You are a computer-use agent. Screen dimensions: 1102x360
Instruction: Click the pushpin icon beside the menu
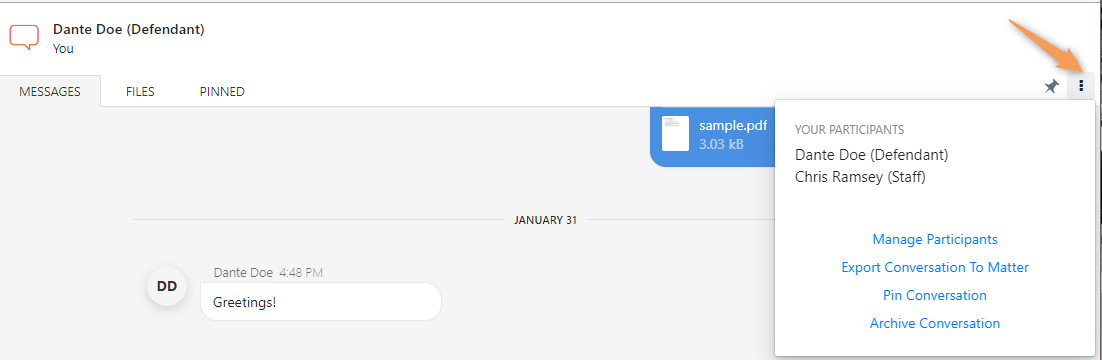(x=1051, y=86)
